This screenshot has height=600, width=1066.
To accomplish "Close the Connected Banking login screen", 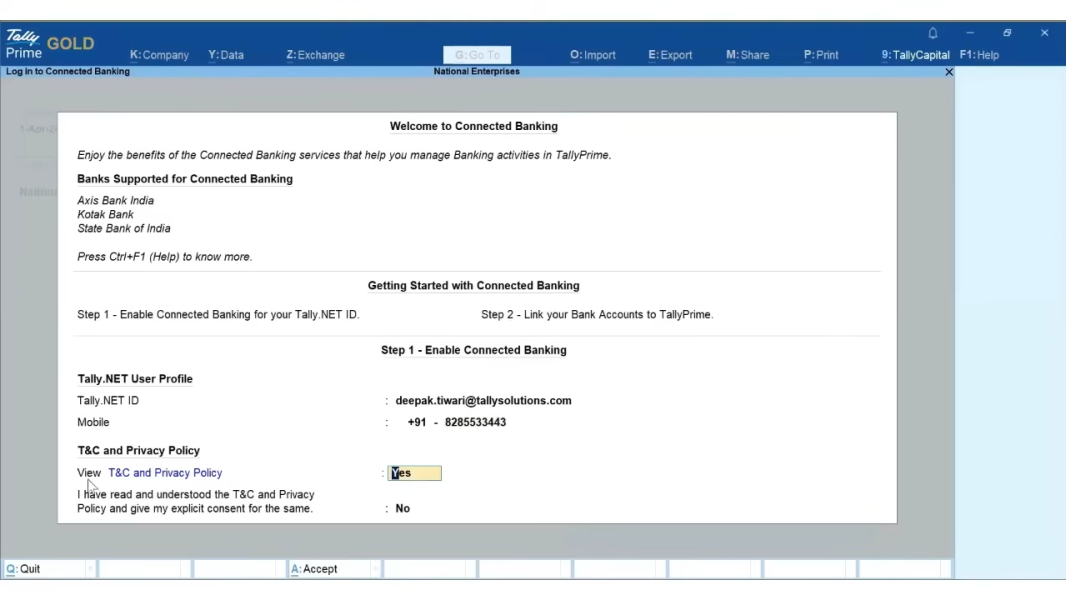I will click(949, 72).
